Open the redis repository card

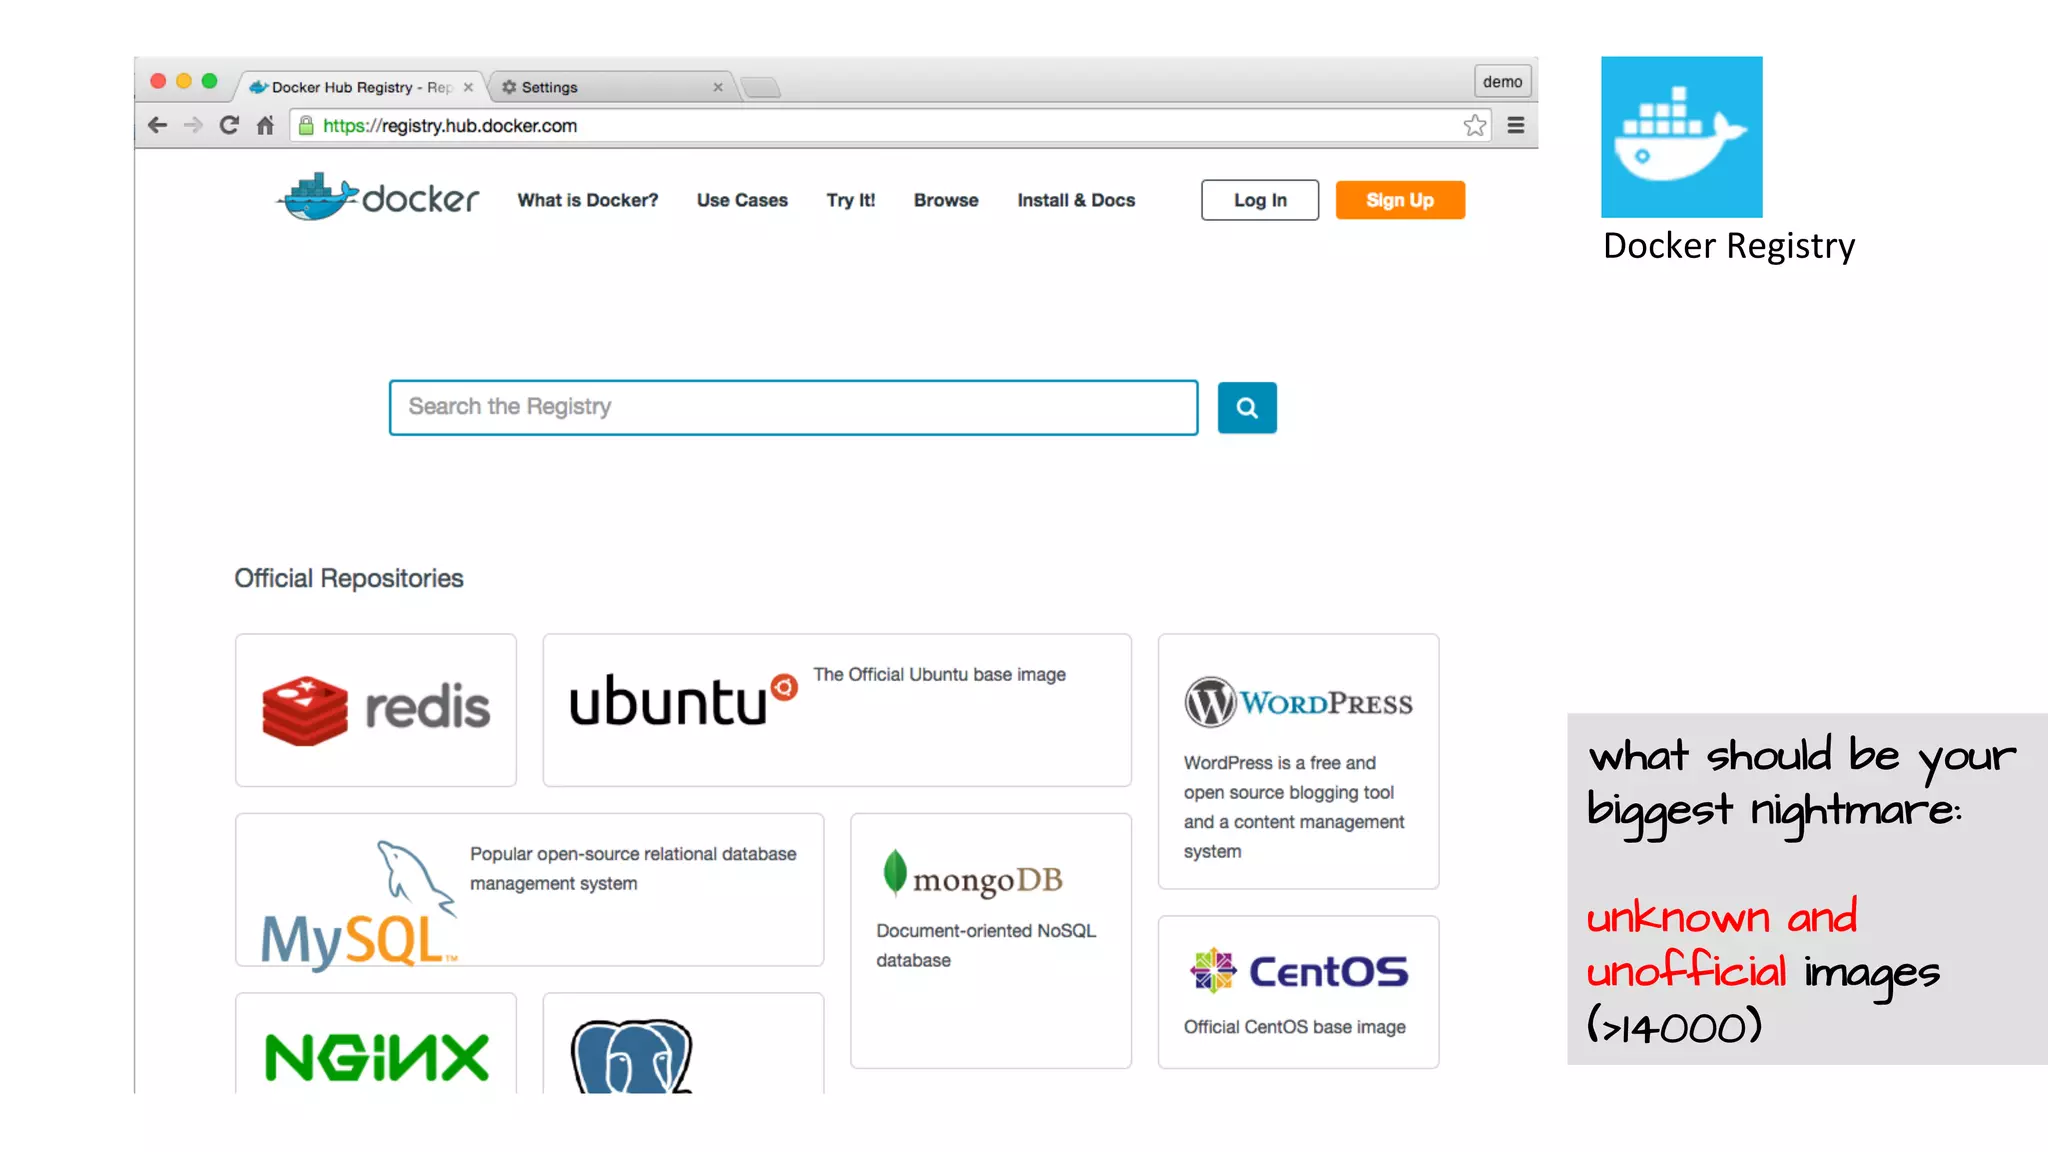point(376,709)
